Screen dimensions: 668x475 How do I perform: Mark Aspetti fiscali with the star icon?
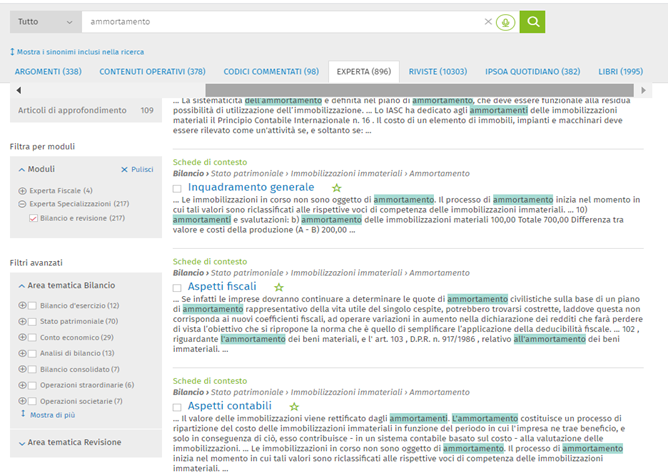pos(278,287)
